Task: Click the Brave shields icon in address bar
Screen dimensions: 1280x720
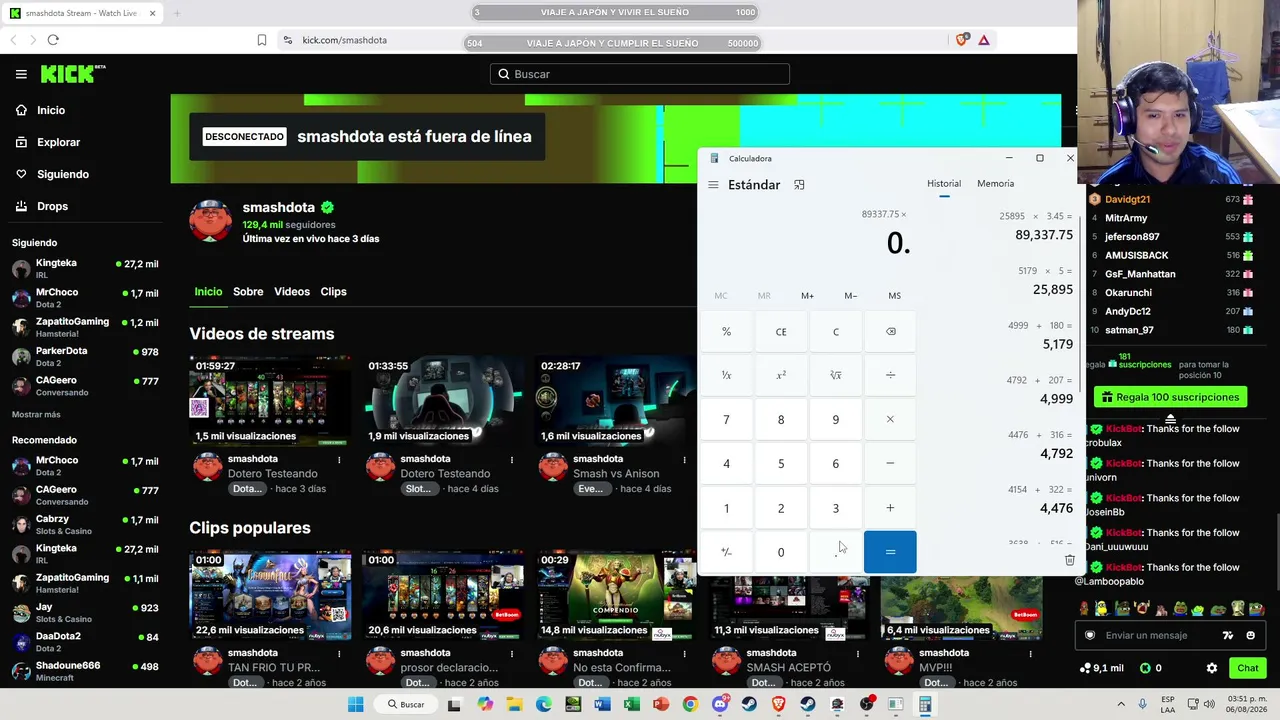Action: point(962,40)
